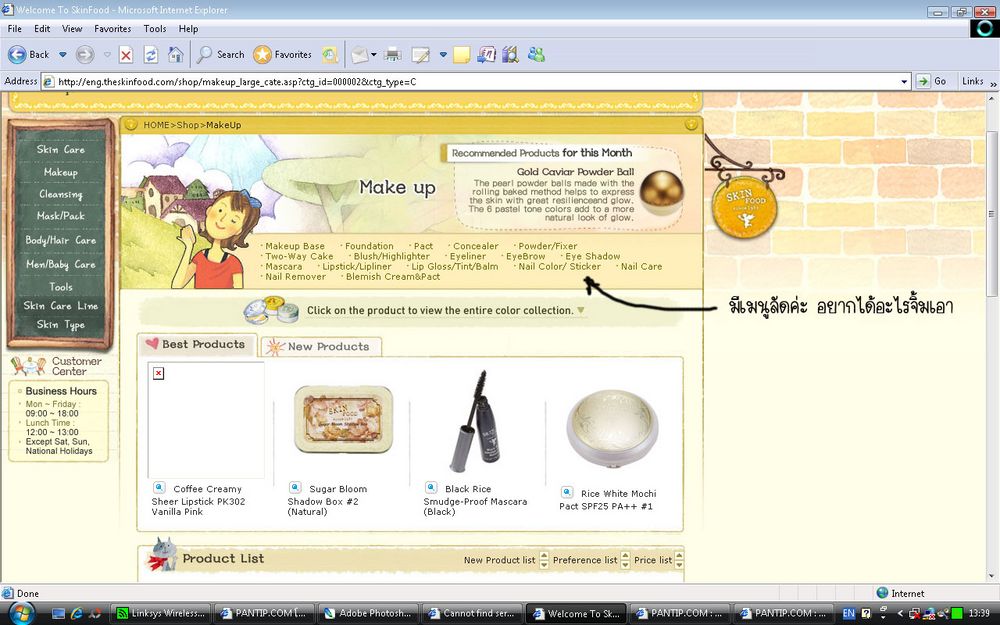This screenshot has height=625, width=1000.
Task: Toggle the Price list sort arrows
Action: [x=679, y=561]
